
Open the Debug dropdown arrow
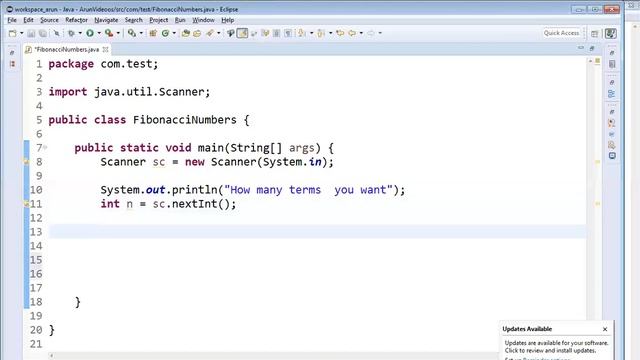click(80, 33)
